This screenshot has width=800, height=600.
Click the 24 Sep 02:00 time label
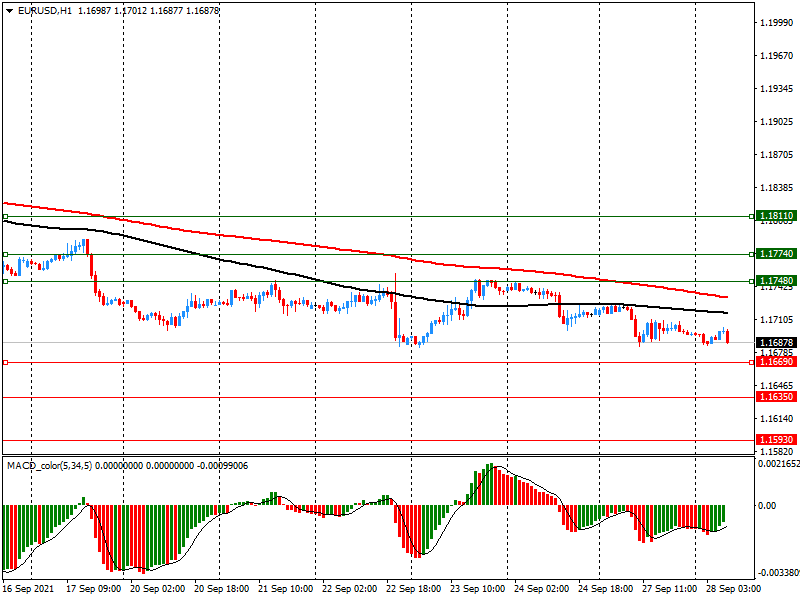pyautogui.click(x=542, y=589)
